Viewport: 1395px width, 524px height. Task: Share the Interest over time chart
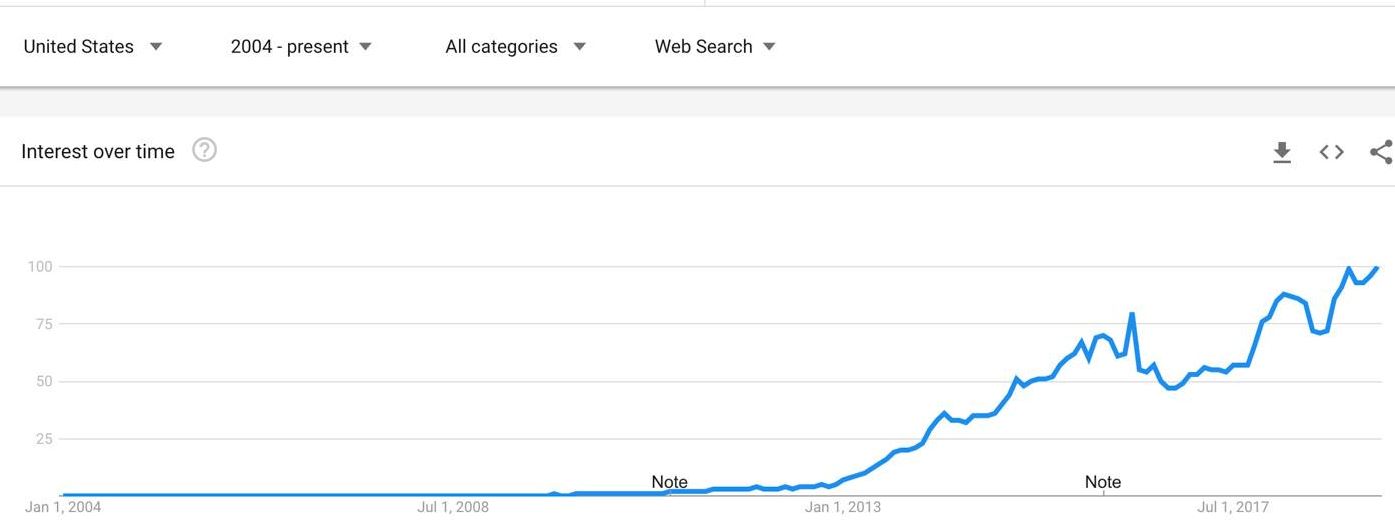pyautogui.click(x=1381, y=152)
